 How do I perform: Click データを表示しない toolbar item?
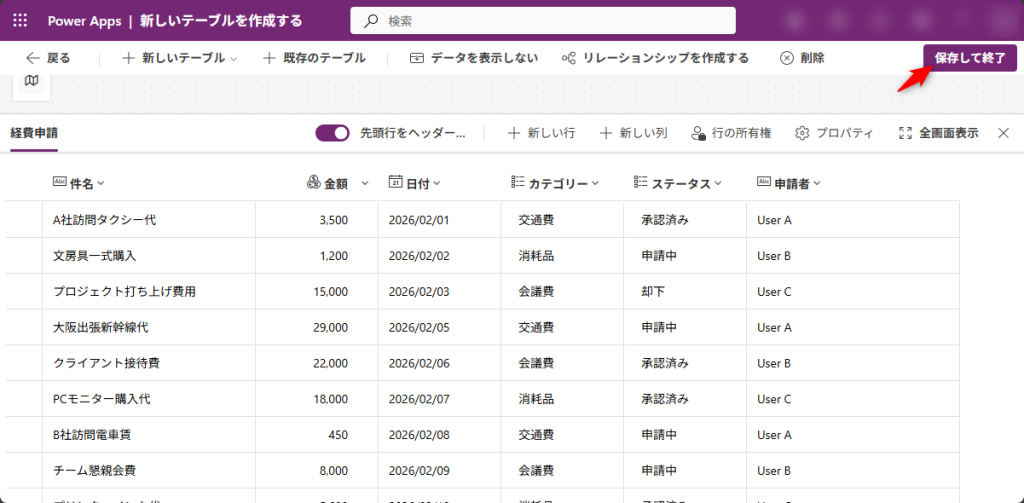473,58
